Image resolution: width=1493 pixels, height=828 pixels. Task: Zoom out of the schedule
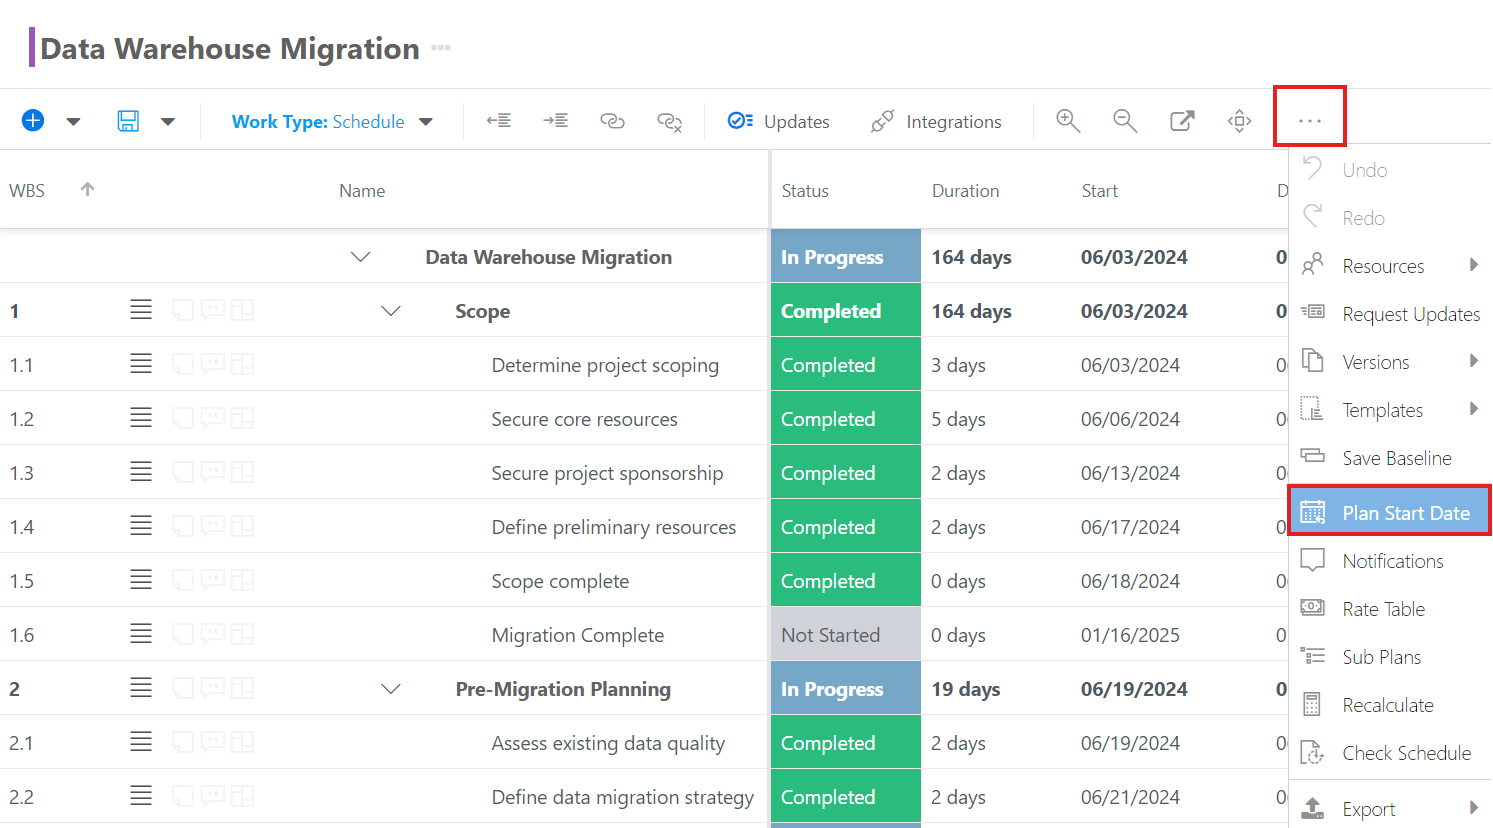tap(1125, 121)
